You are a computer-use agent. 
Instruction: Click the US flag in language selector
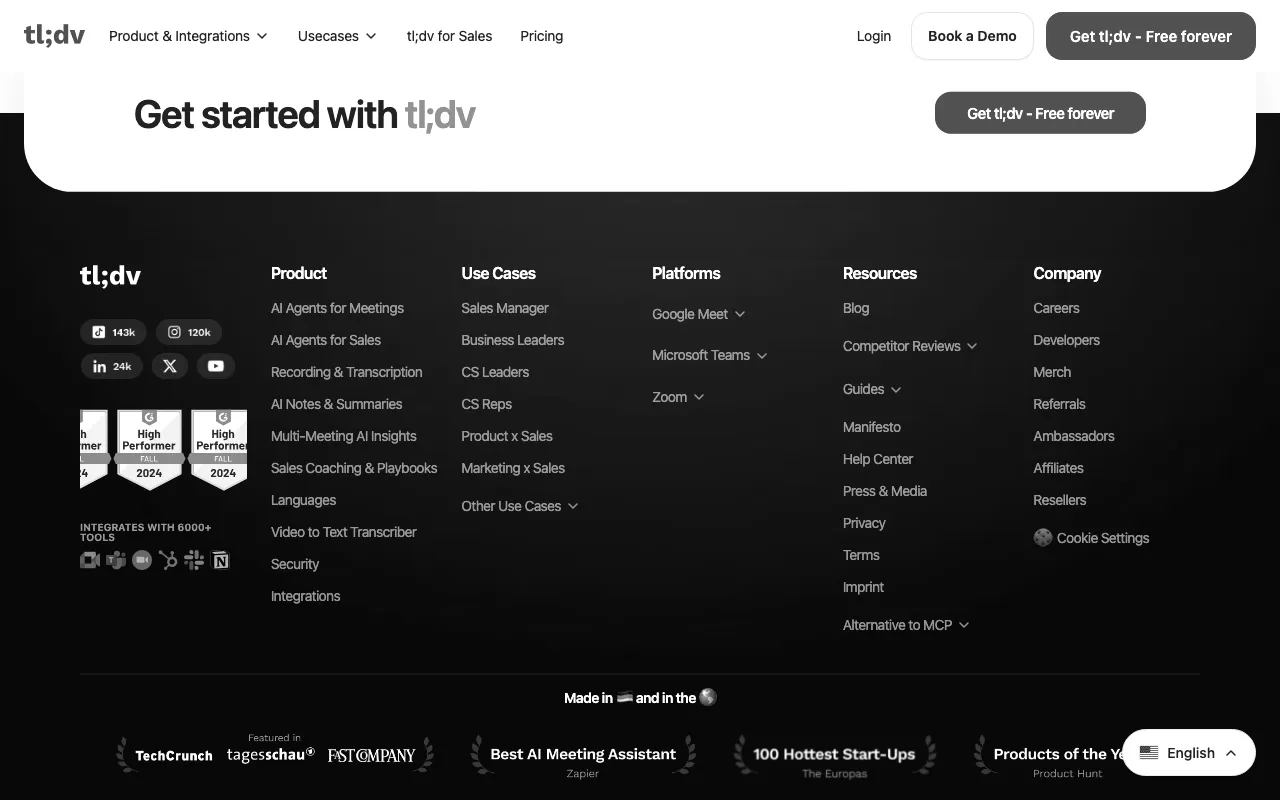[1149, 753]
